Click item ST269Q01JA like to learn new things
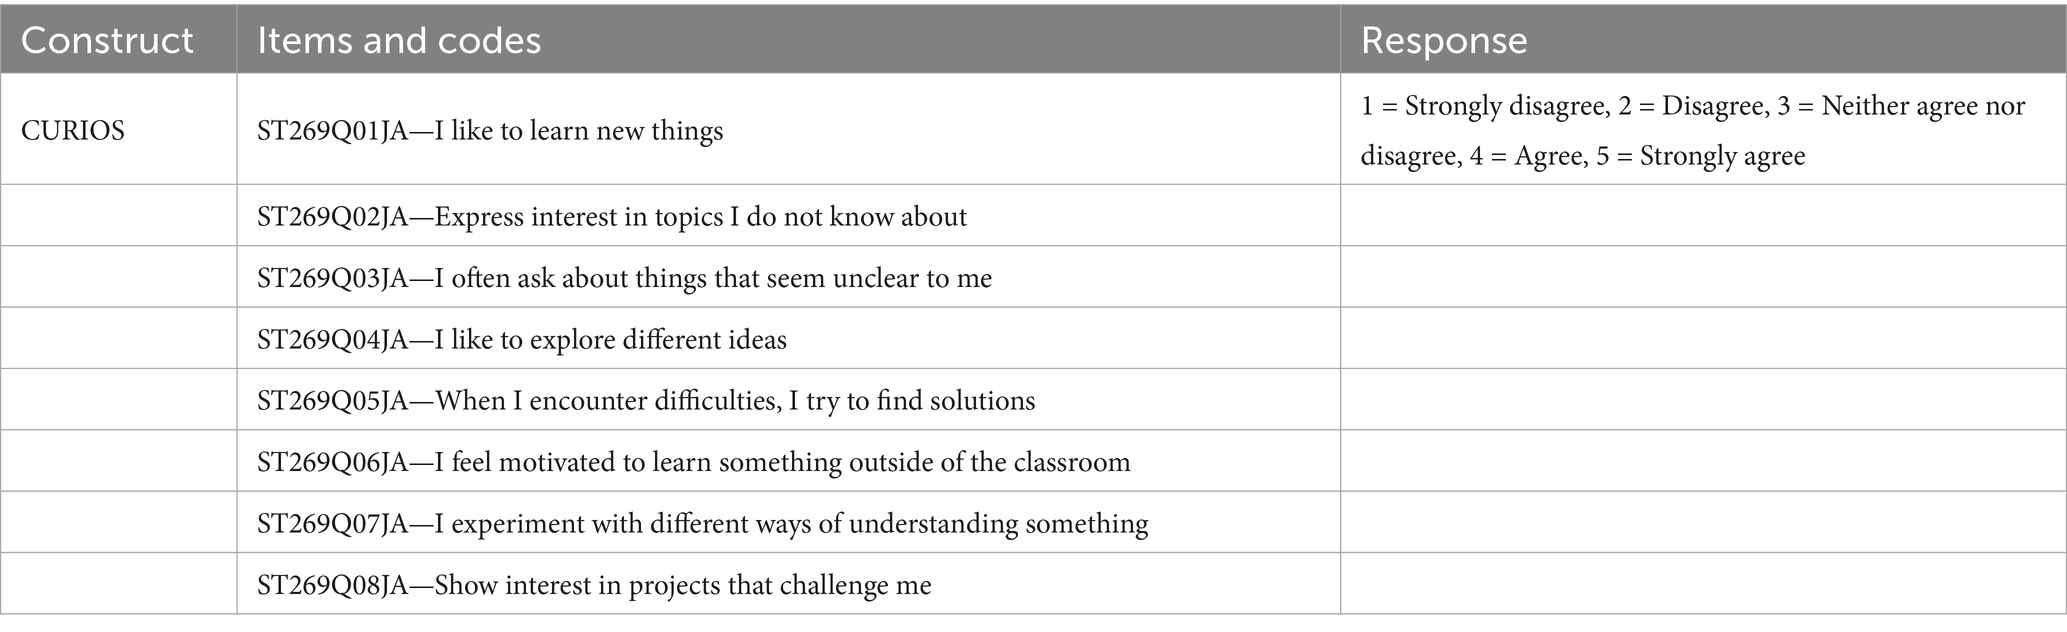The image size is (2067, 632). pyautogui.click(x=490, y=131)
